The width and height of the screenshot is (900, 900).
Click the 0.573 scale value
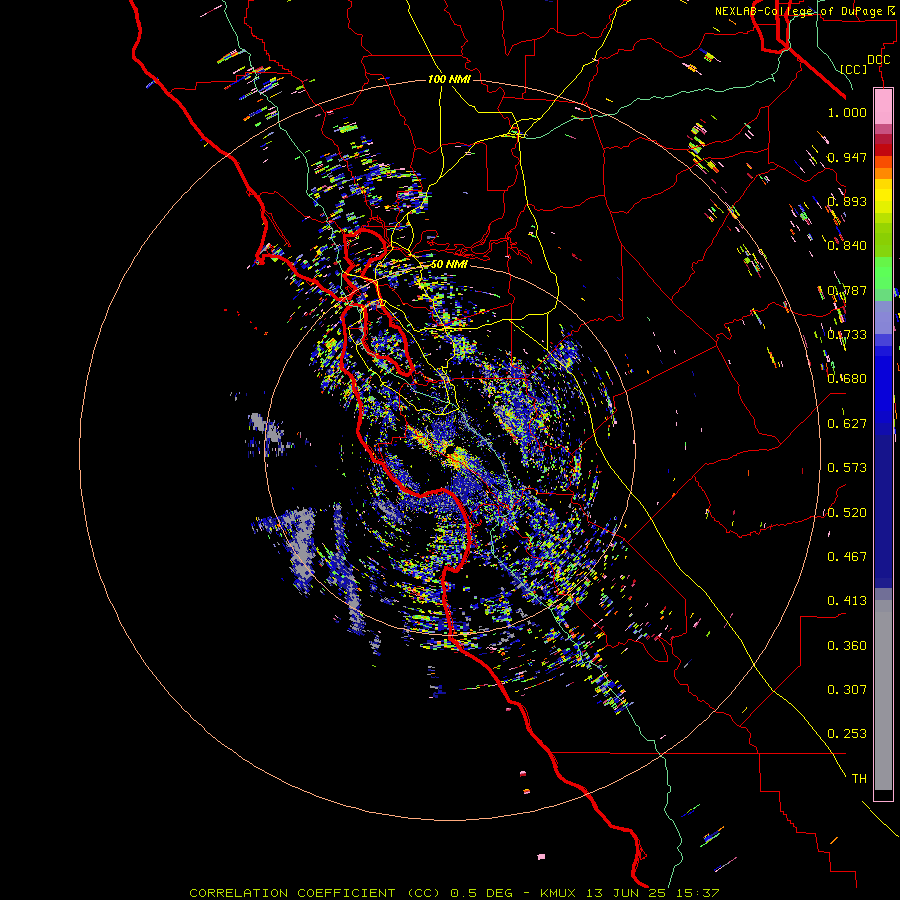pos(847,468)
